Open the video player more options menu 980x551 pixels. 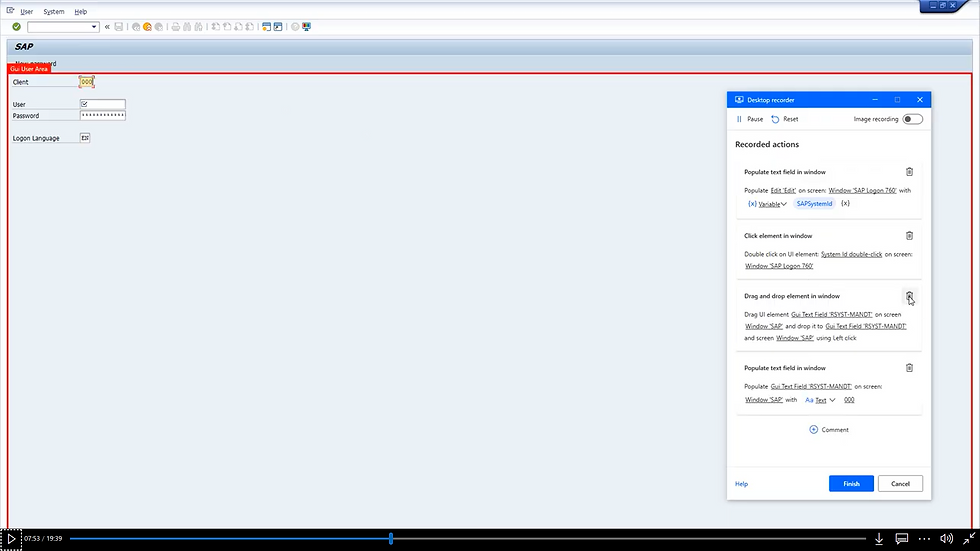pyautogui.click(x=924, y=539)
